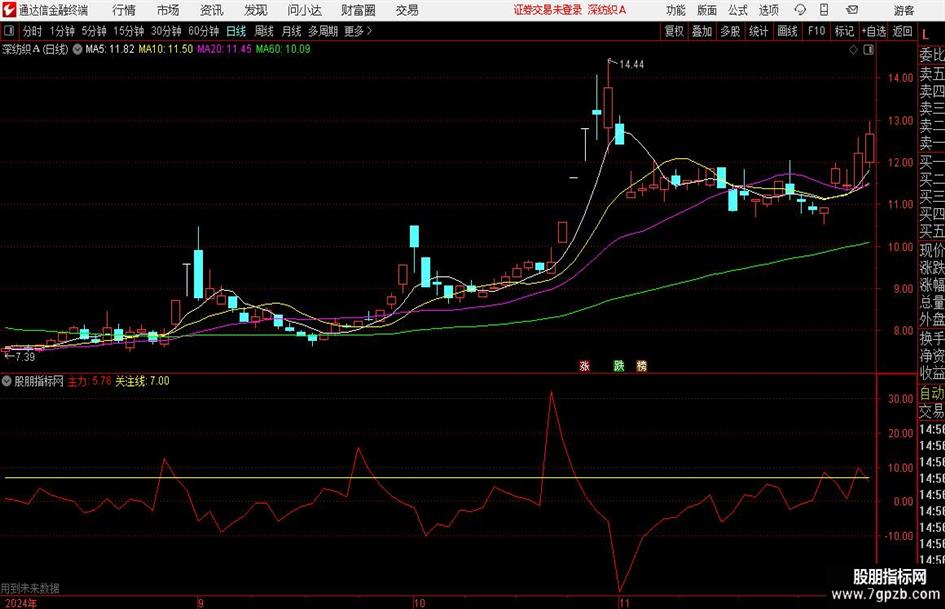945x609 pixels.
Task: Click the 多股 multi-stock button
Action: point(730,31)
